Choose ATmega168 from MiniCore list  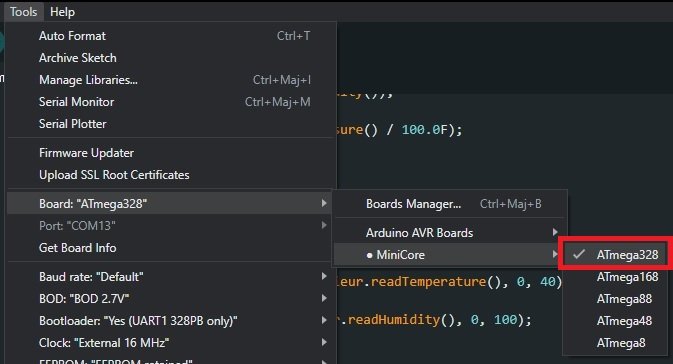615,277
